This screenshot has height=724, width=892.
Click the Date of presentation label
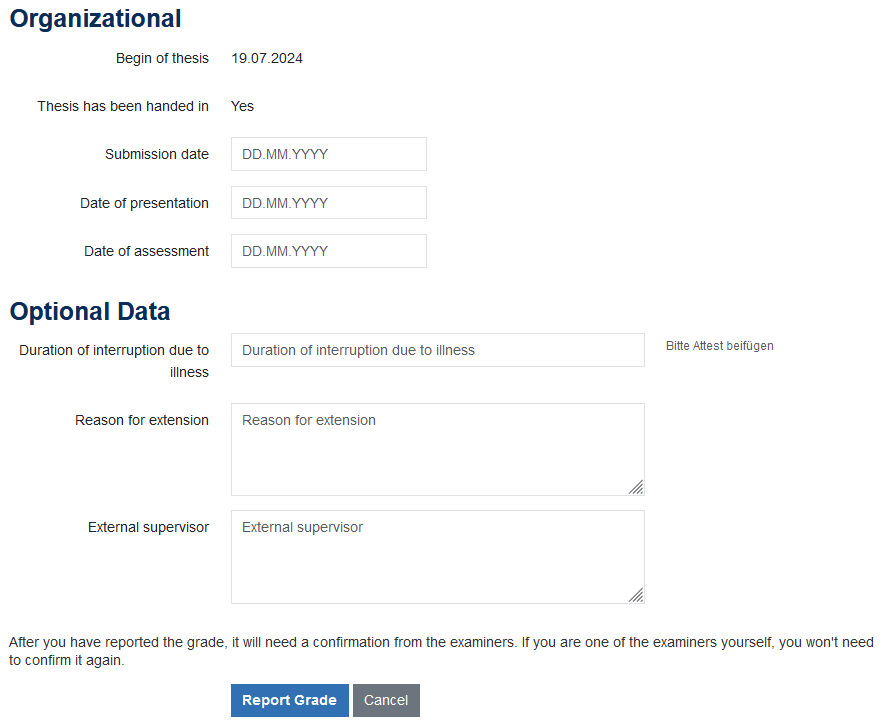pyautogui.click(x=144, y=203)
